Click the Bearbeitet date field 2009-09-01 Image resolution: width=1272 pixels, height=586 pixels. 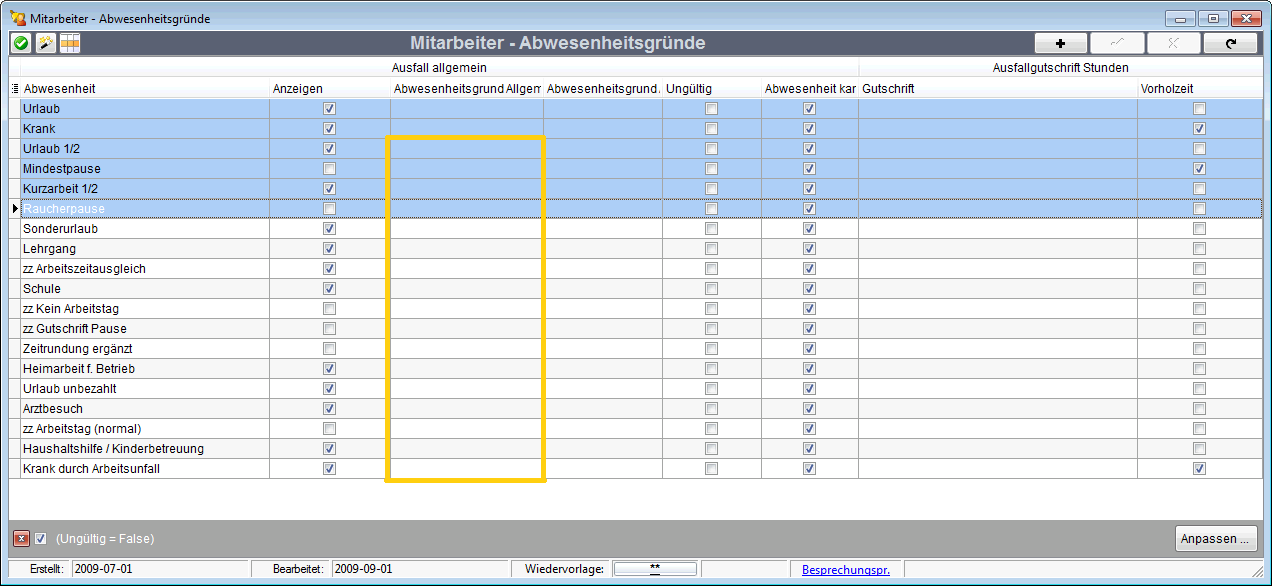pyautogui.click(x=420, y=569)
